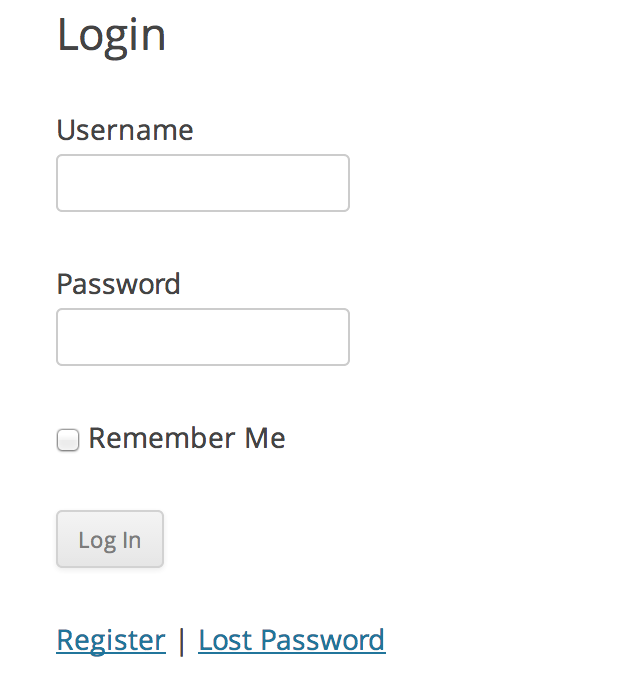Click the Password label text
This screenshot has height=696, width=630.
[x=118, y=284]
